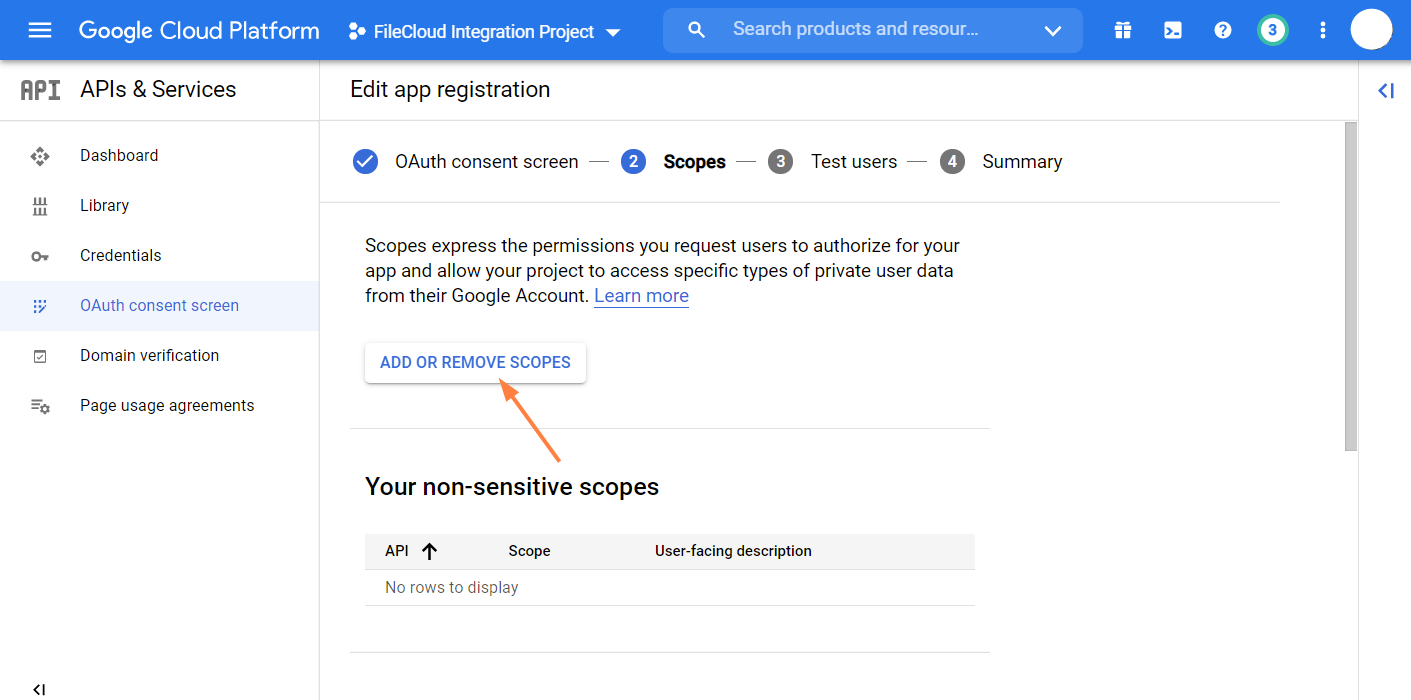This screenshot has width=1411, height=700.
Task: View the notifications badge showing 3
Action: [x=1272, y=30]
